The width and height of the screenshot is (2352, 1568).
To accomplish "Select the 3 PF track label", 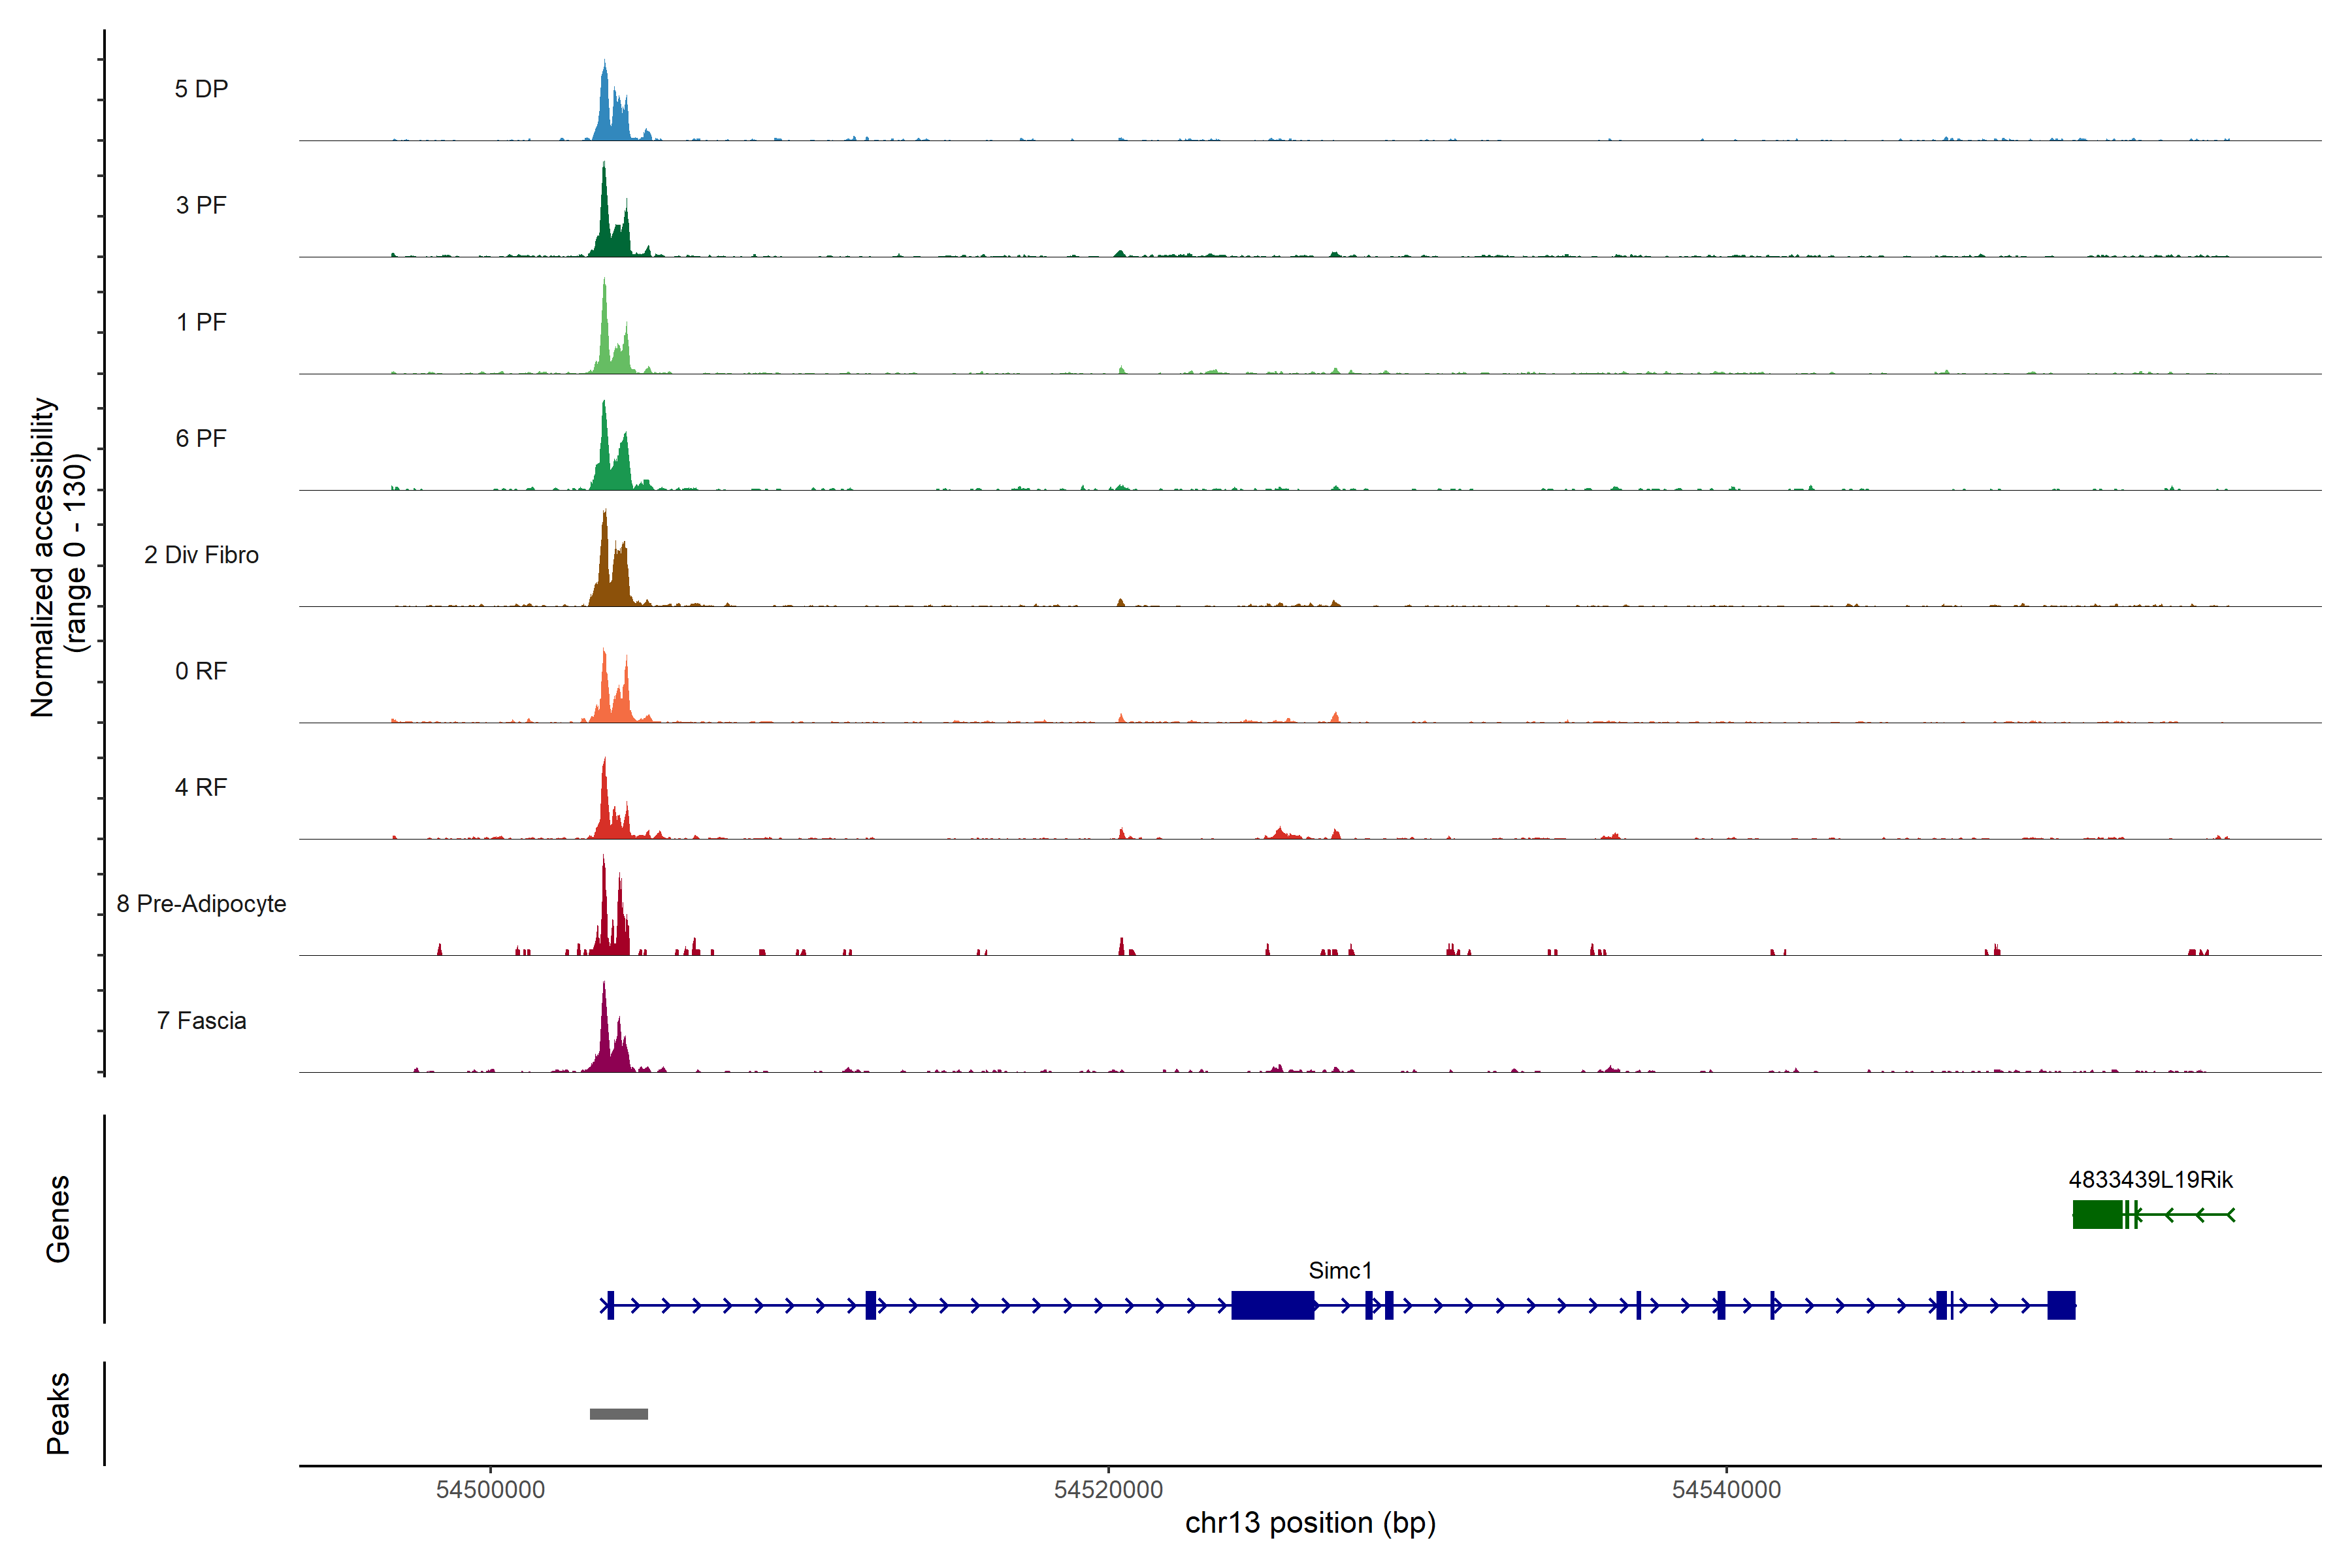I will click(201, 205).
